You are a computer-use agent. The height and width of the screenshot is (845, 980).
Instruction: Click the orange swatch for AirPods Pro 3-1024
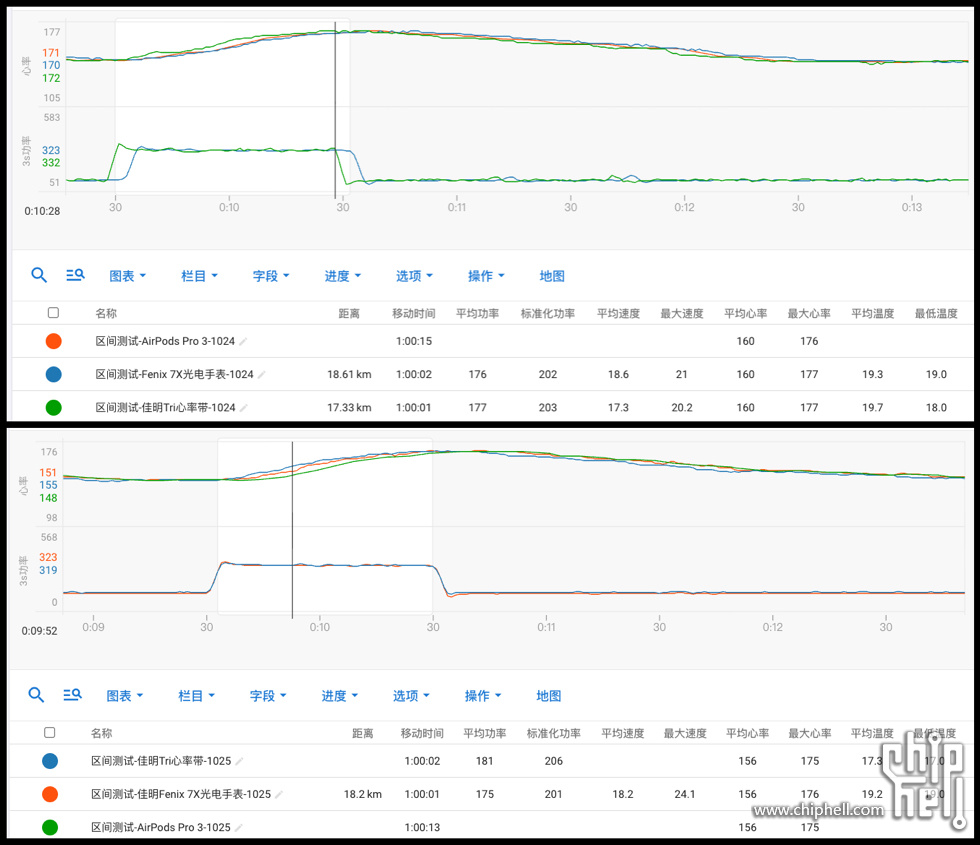pyautogui.click(x=54, y=341)
